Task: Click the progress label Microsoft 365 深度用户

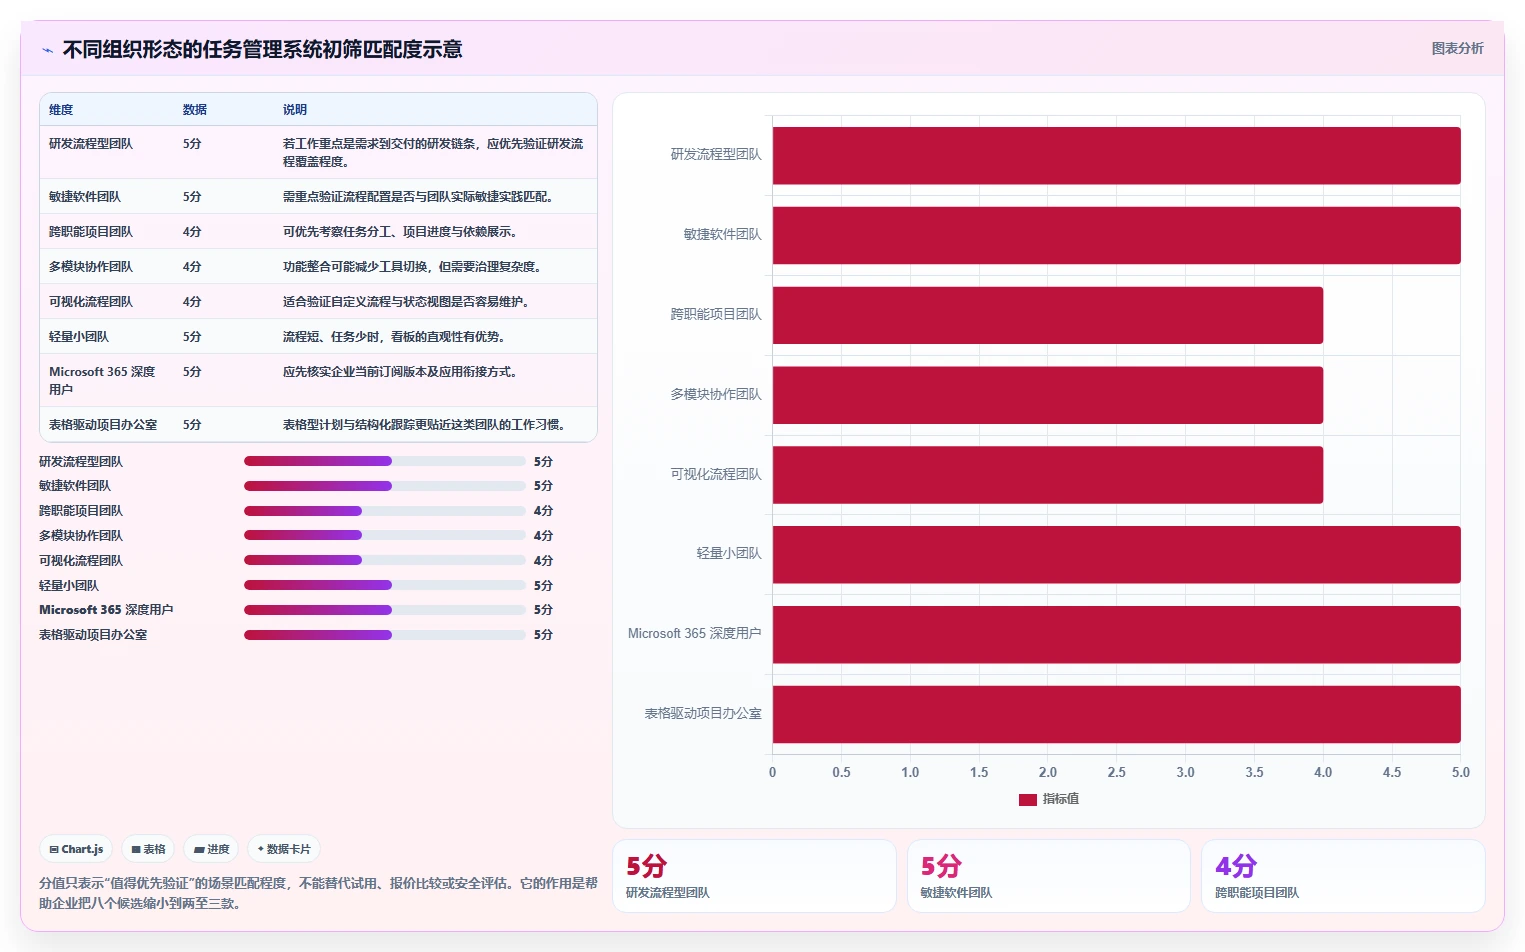Action: click(106, 610)
